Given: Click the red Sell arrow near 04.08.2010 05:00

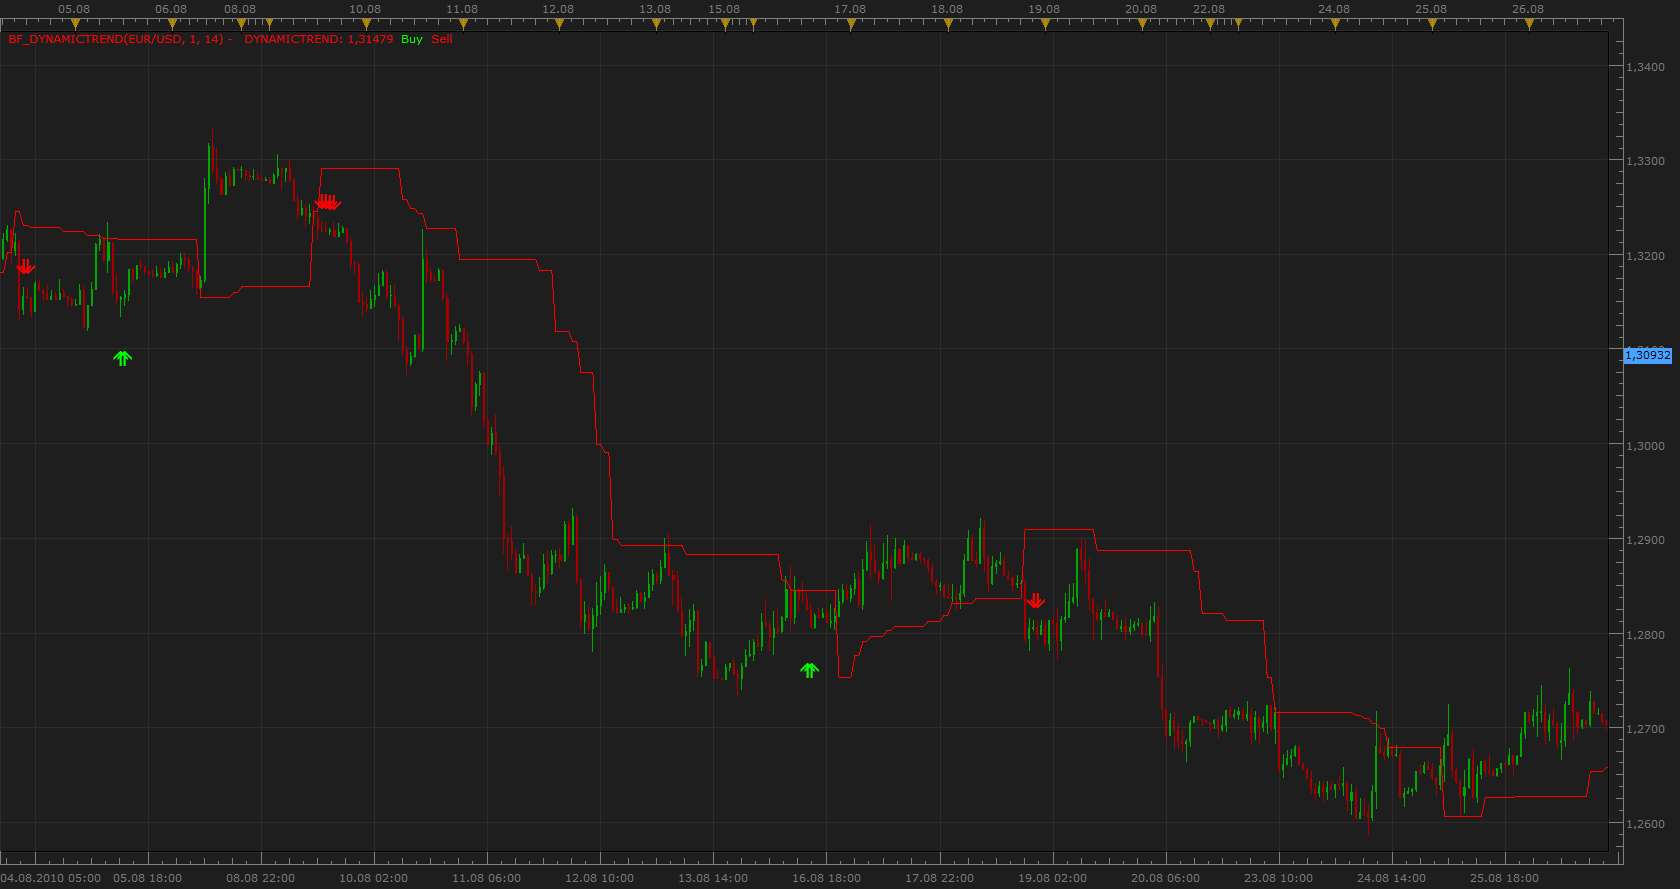Looking at the screenshot, I should pyautogui.click(x=26, y=267).
